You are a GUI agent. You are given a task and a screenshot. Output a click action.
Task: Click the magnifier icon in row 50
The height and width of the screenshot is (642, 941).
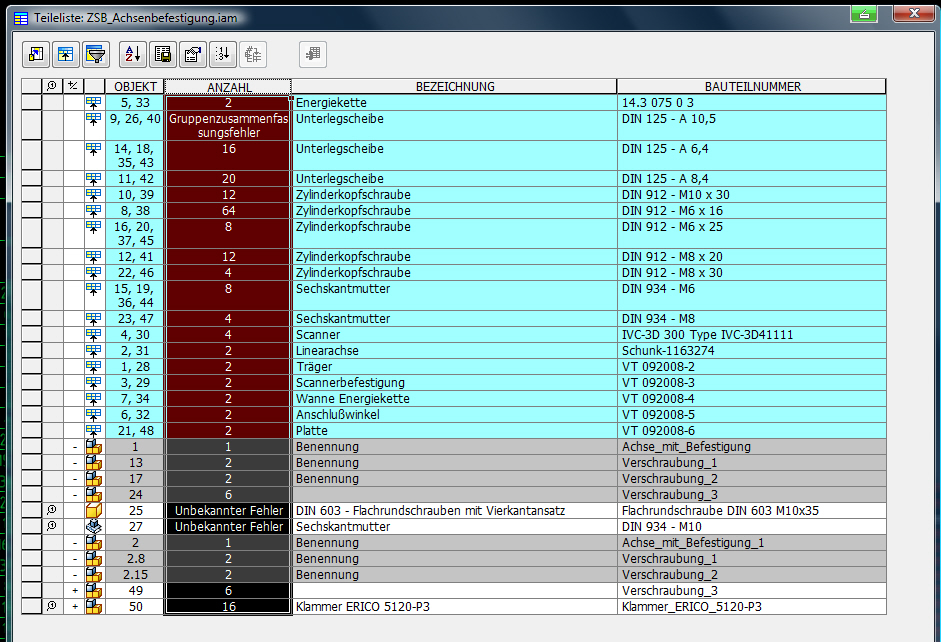click(52, 607)
